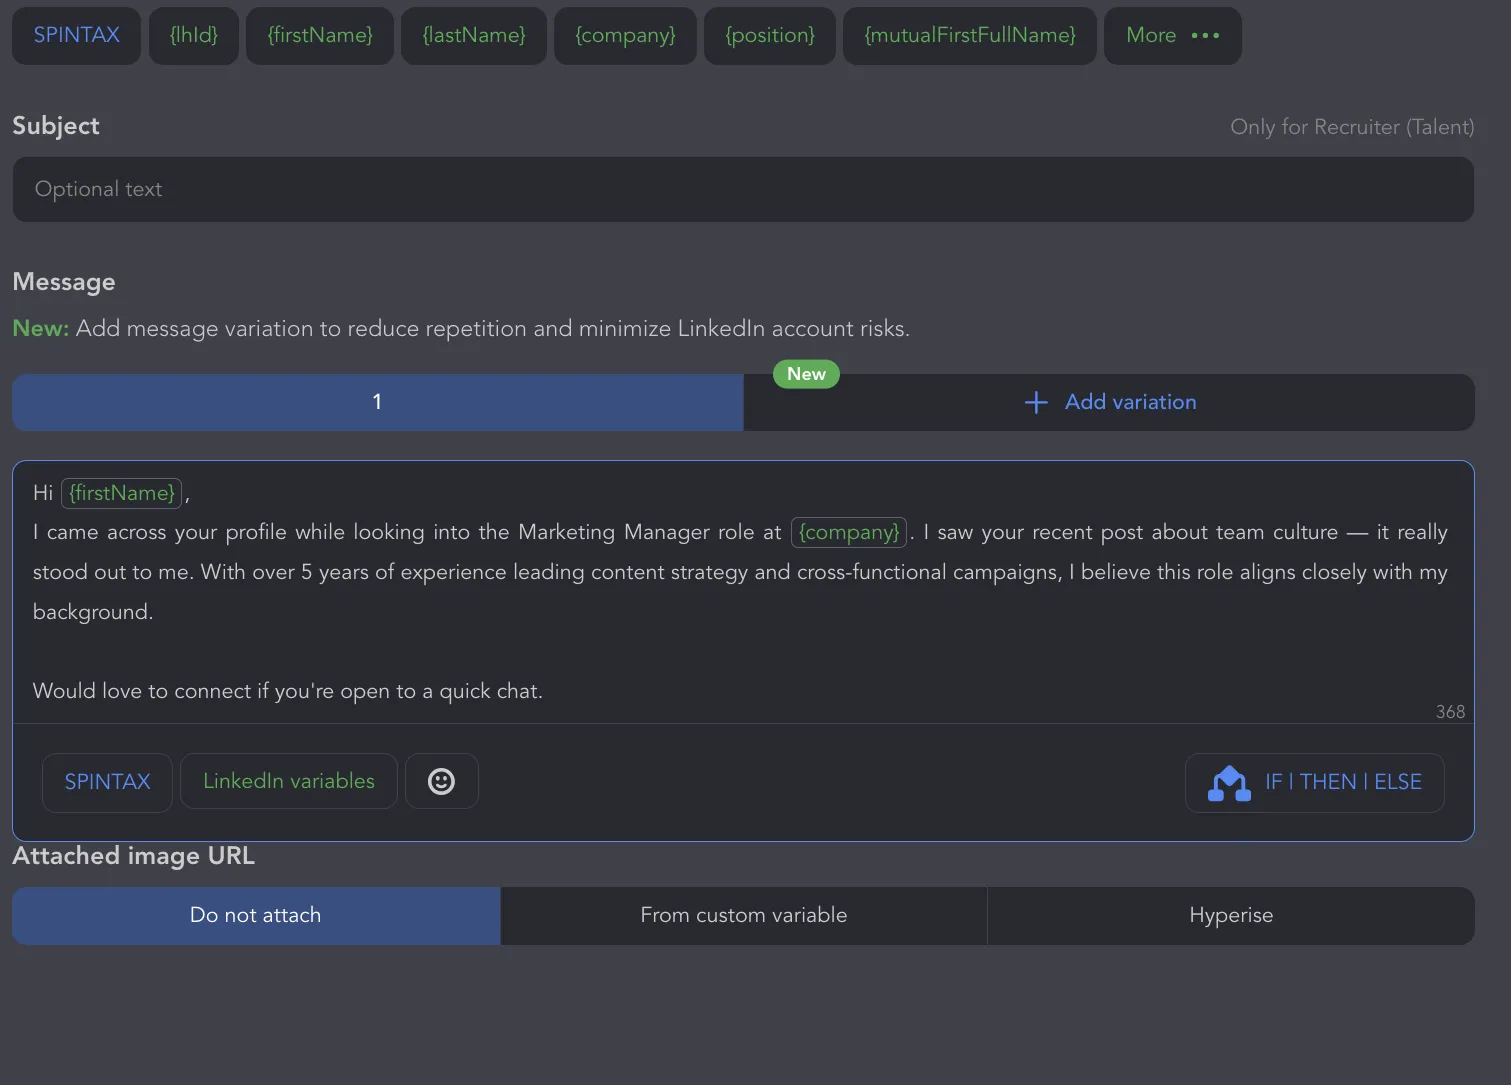The width and height of the screenshot is (1511, 1085).
Task: Insert the {lhId} variable chip
Action: [x=194, y=36]
